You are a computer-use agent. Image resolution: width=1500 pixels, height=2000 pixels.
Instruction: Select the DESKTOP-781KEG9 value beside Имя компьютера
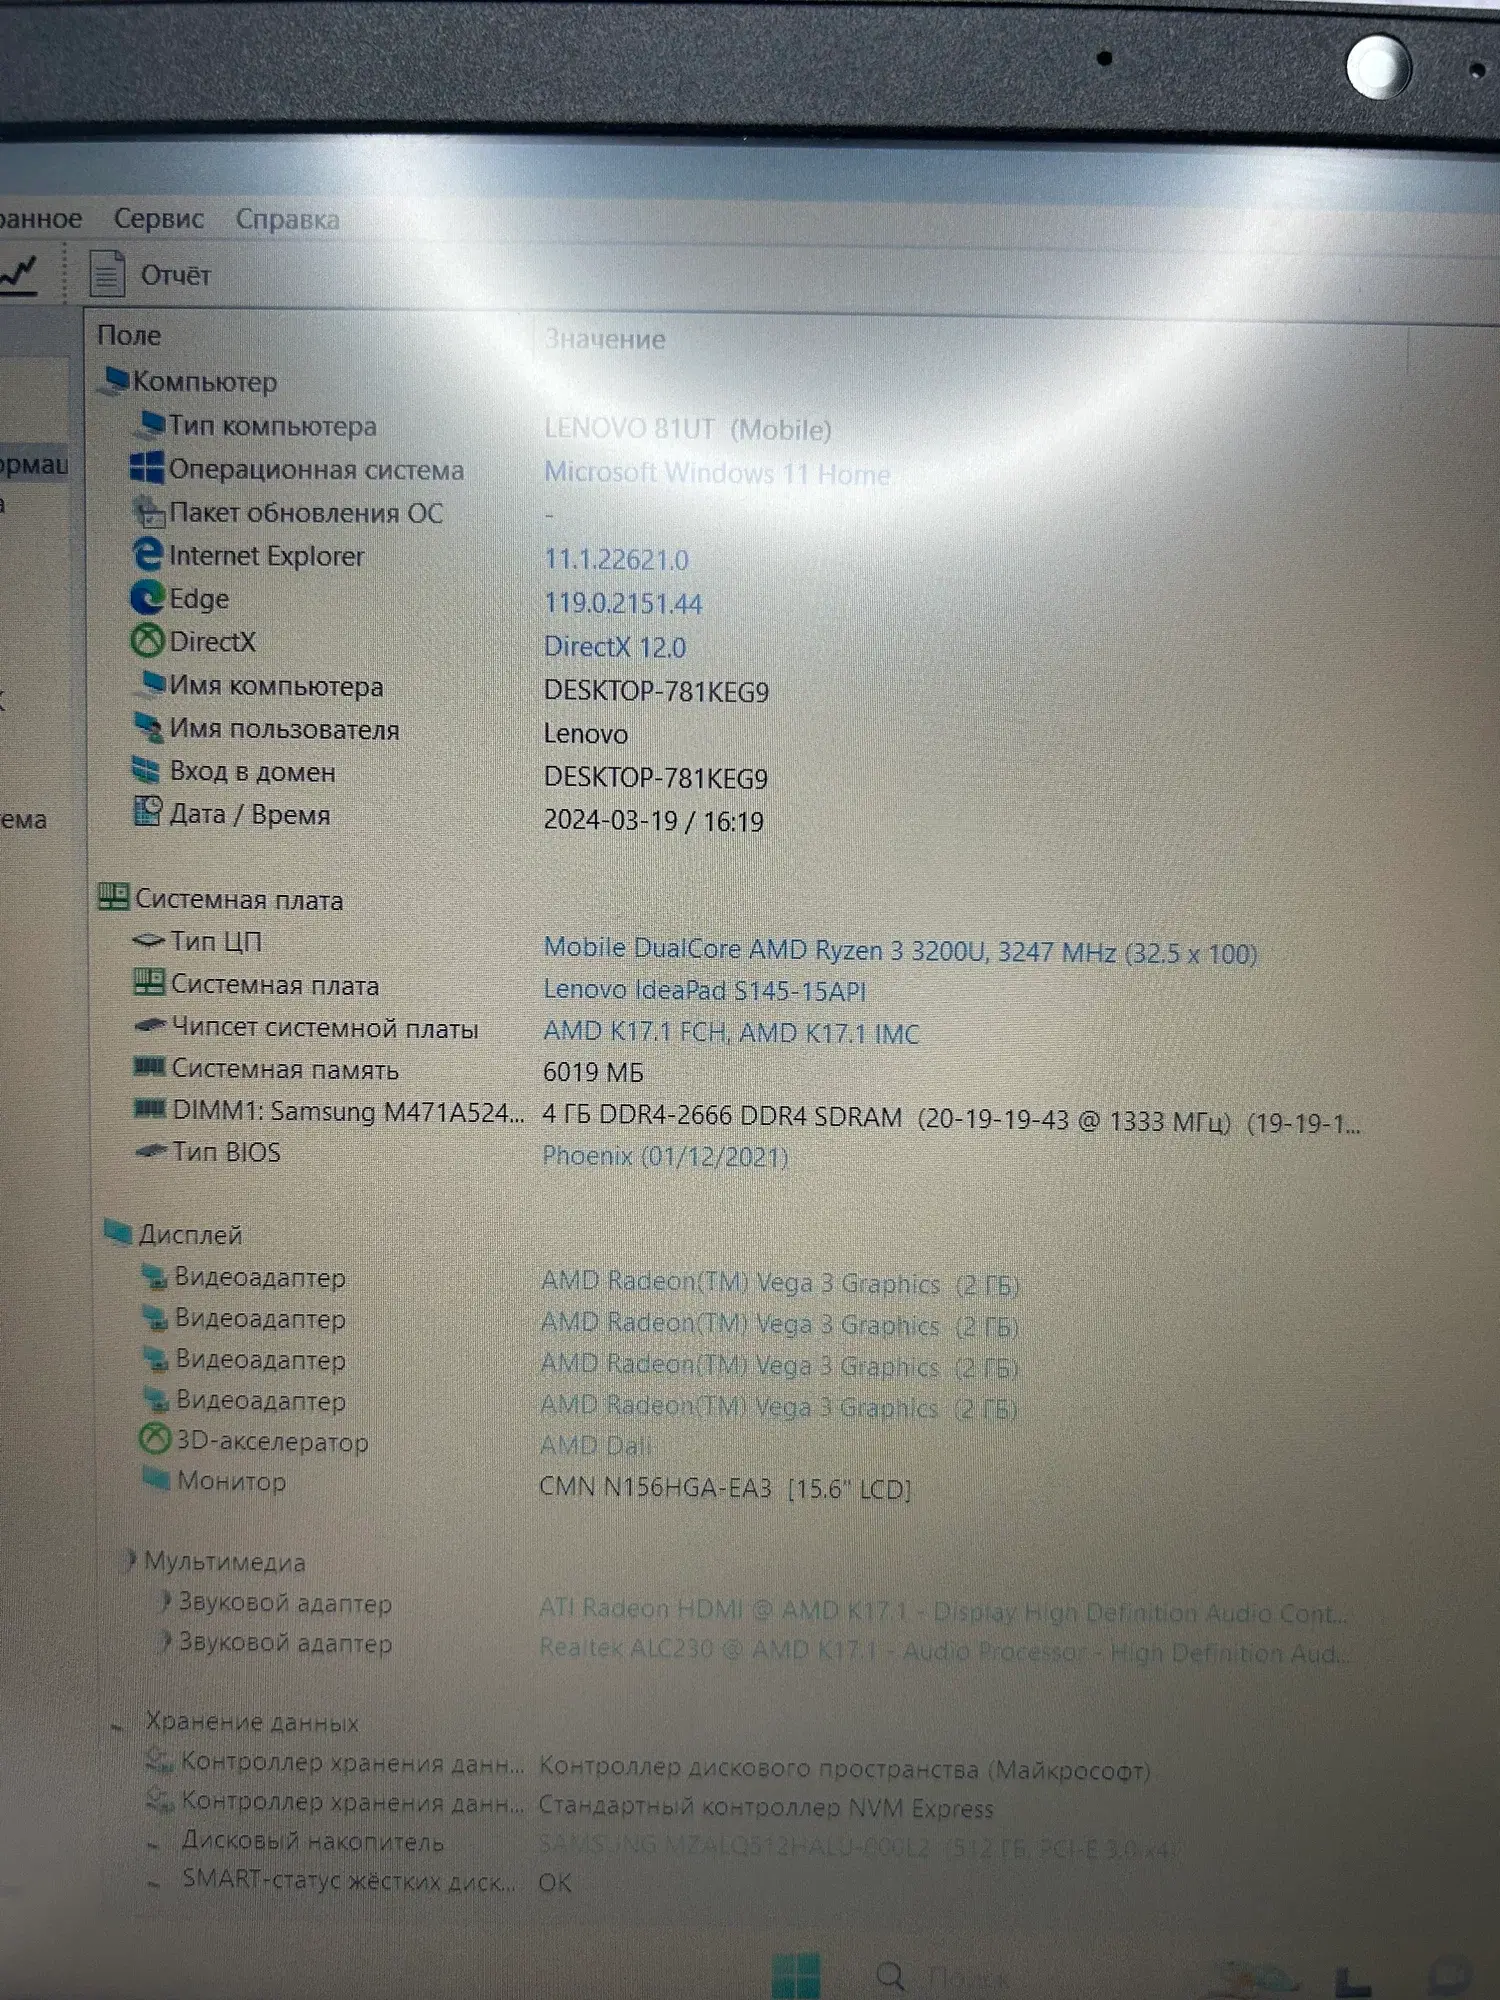[656, 691]
